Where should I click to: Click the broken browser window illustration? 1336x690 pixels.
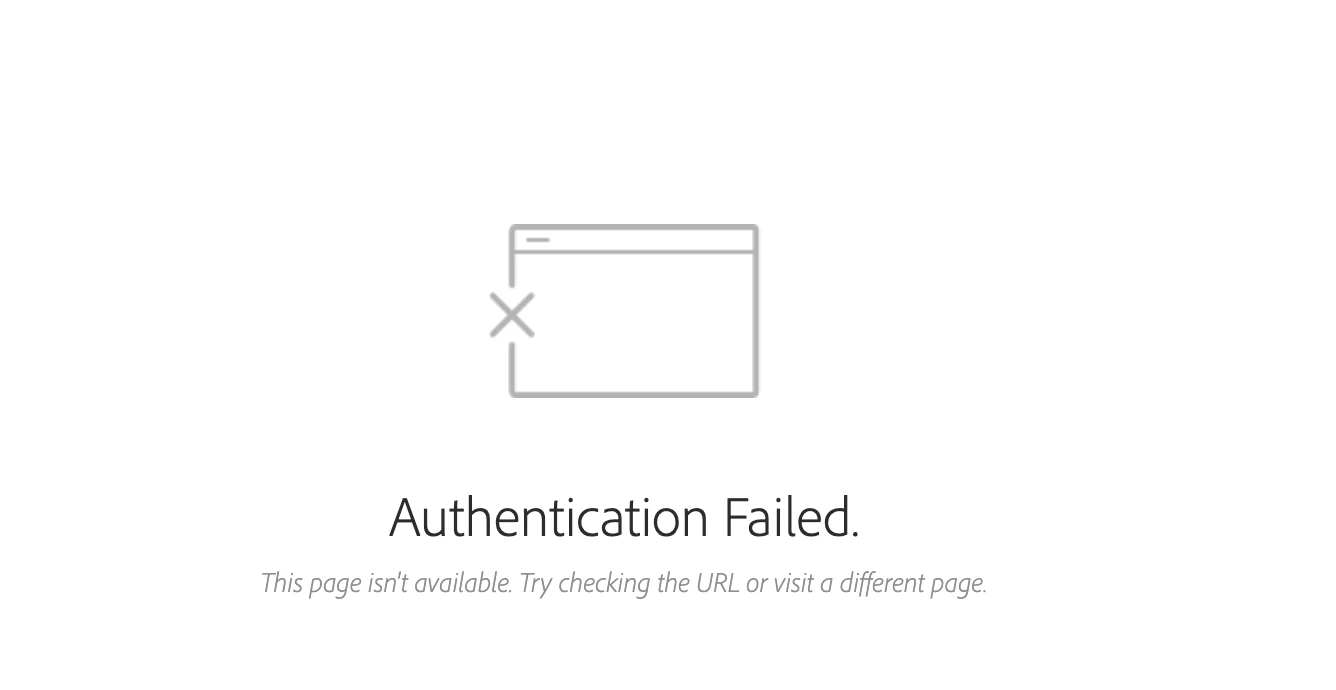pos(624,311)
